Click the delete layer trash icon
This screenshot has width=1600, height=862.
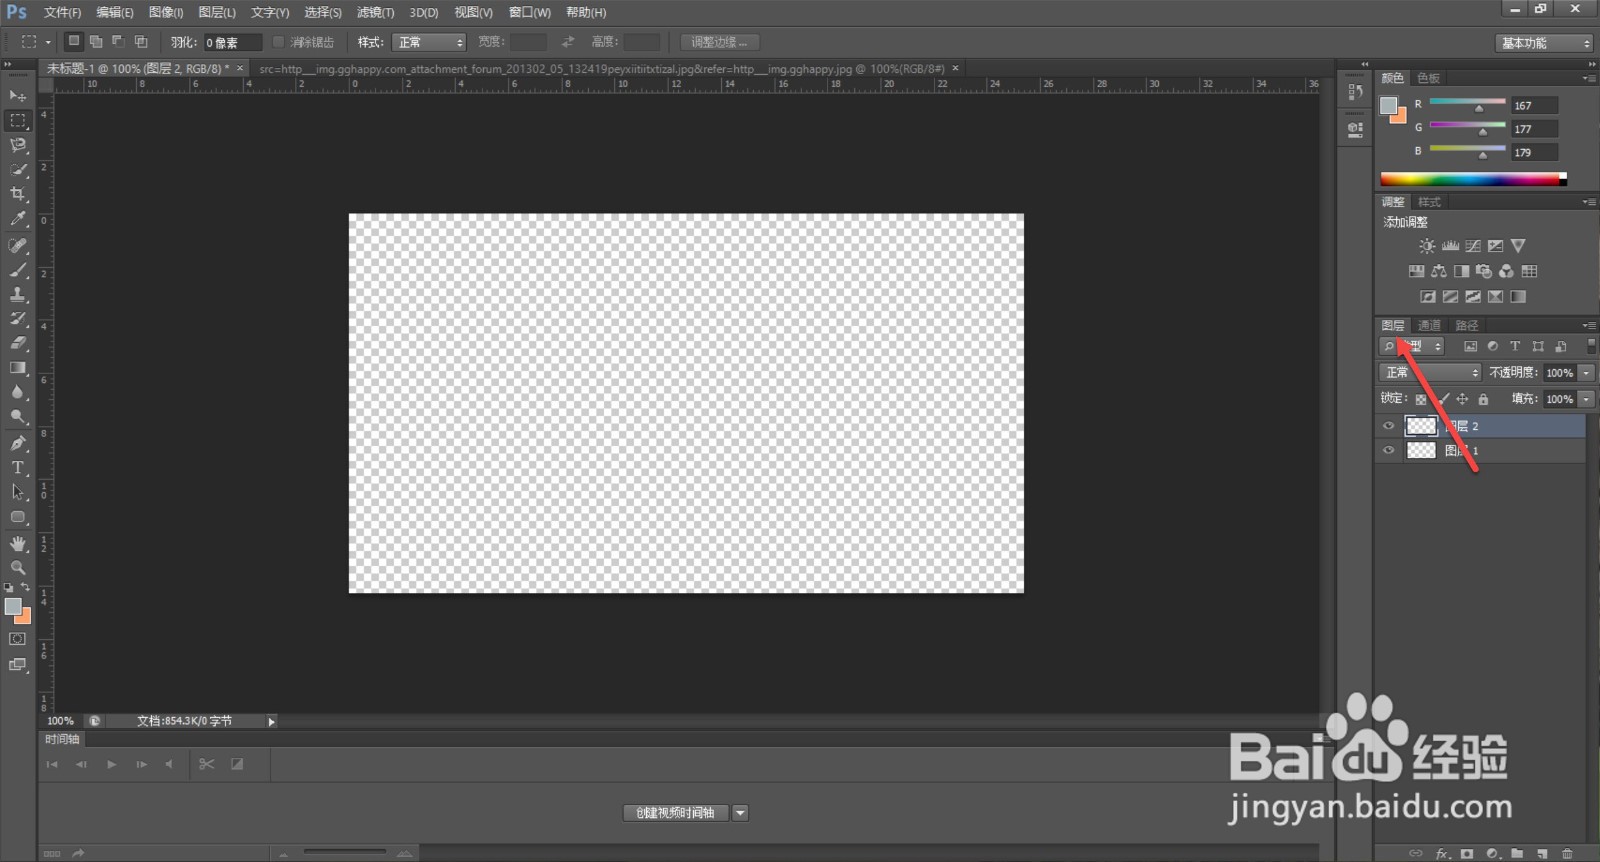(x=1567, y=854)
